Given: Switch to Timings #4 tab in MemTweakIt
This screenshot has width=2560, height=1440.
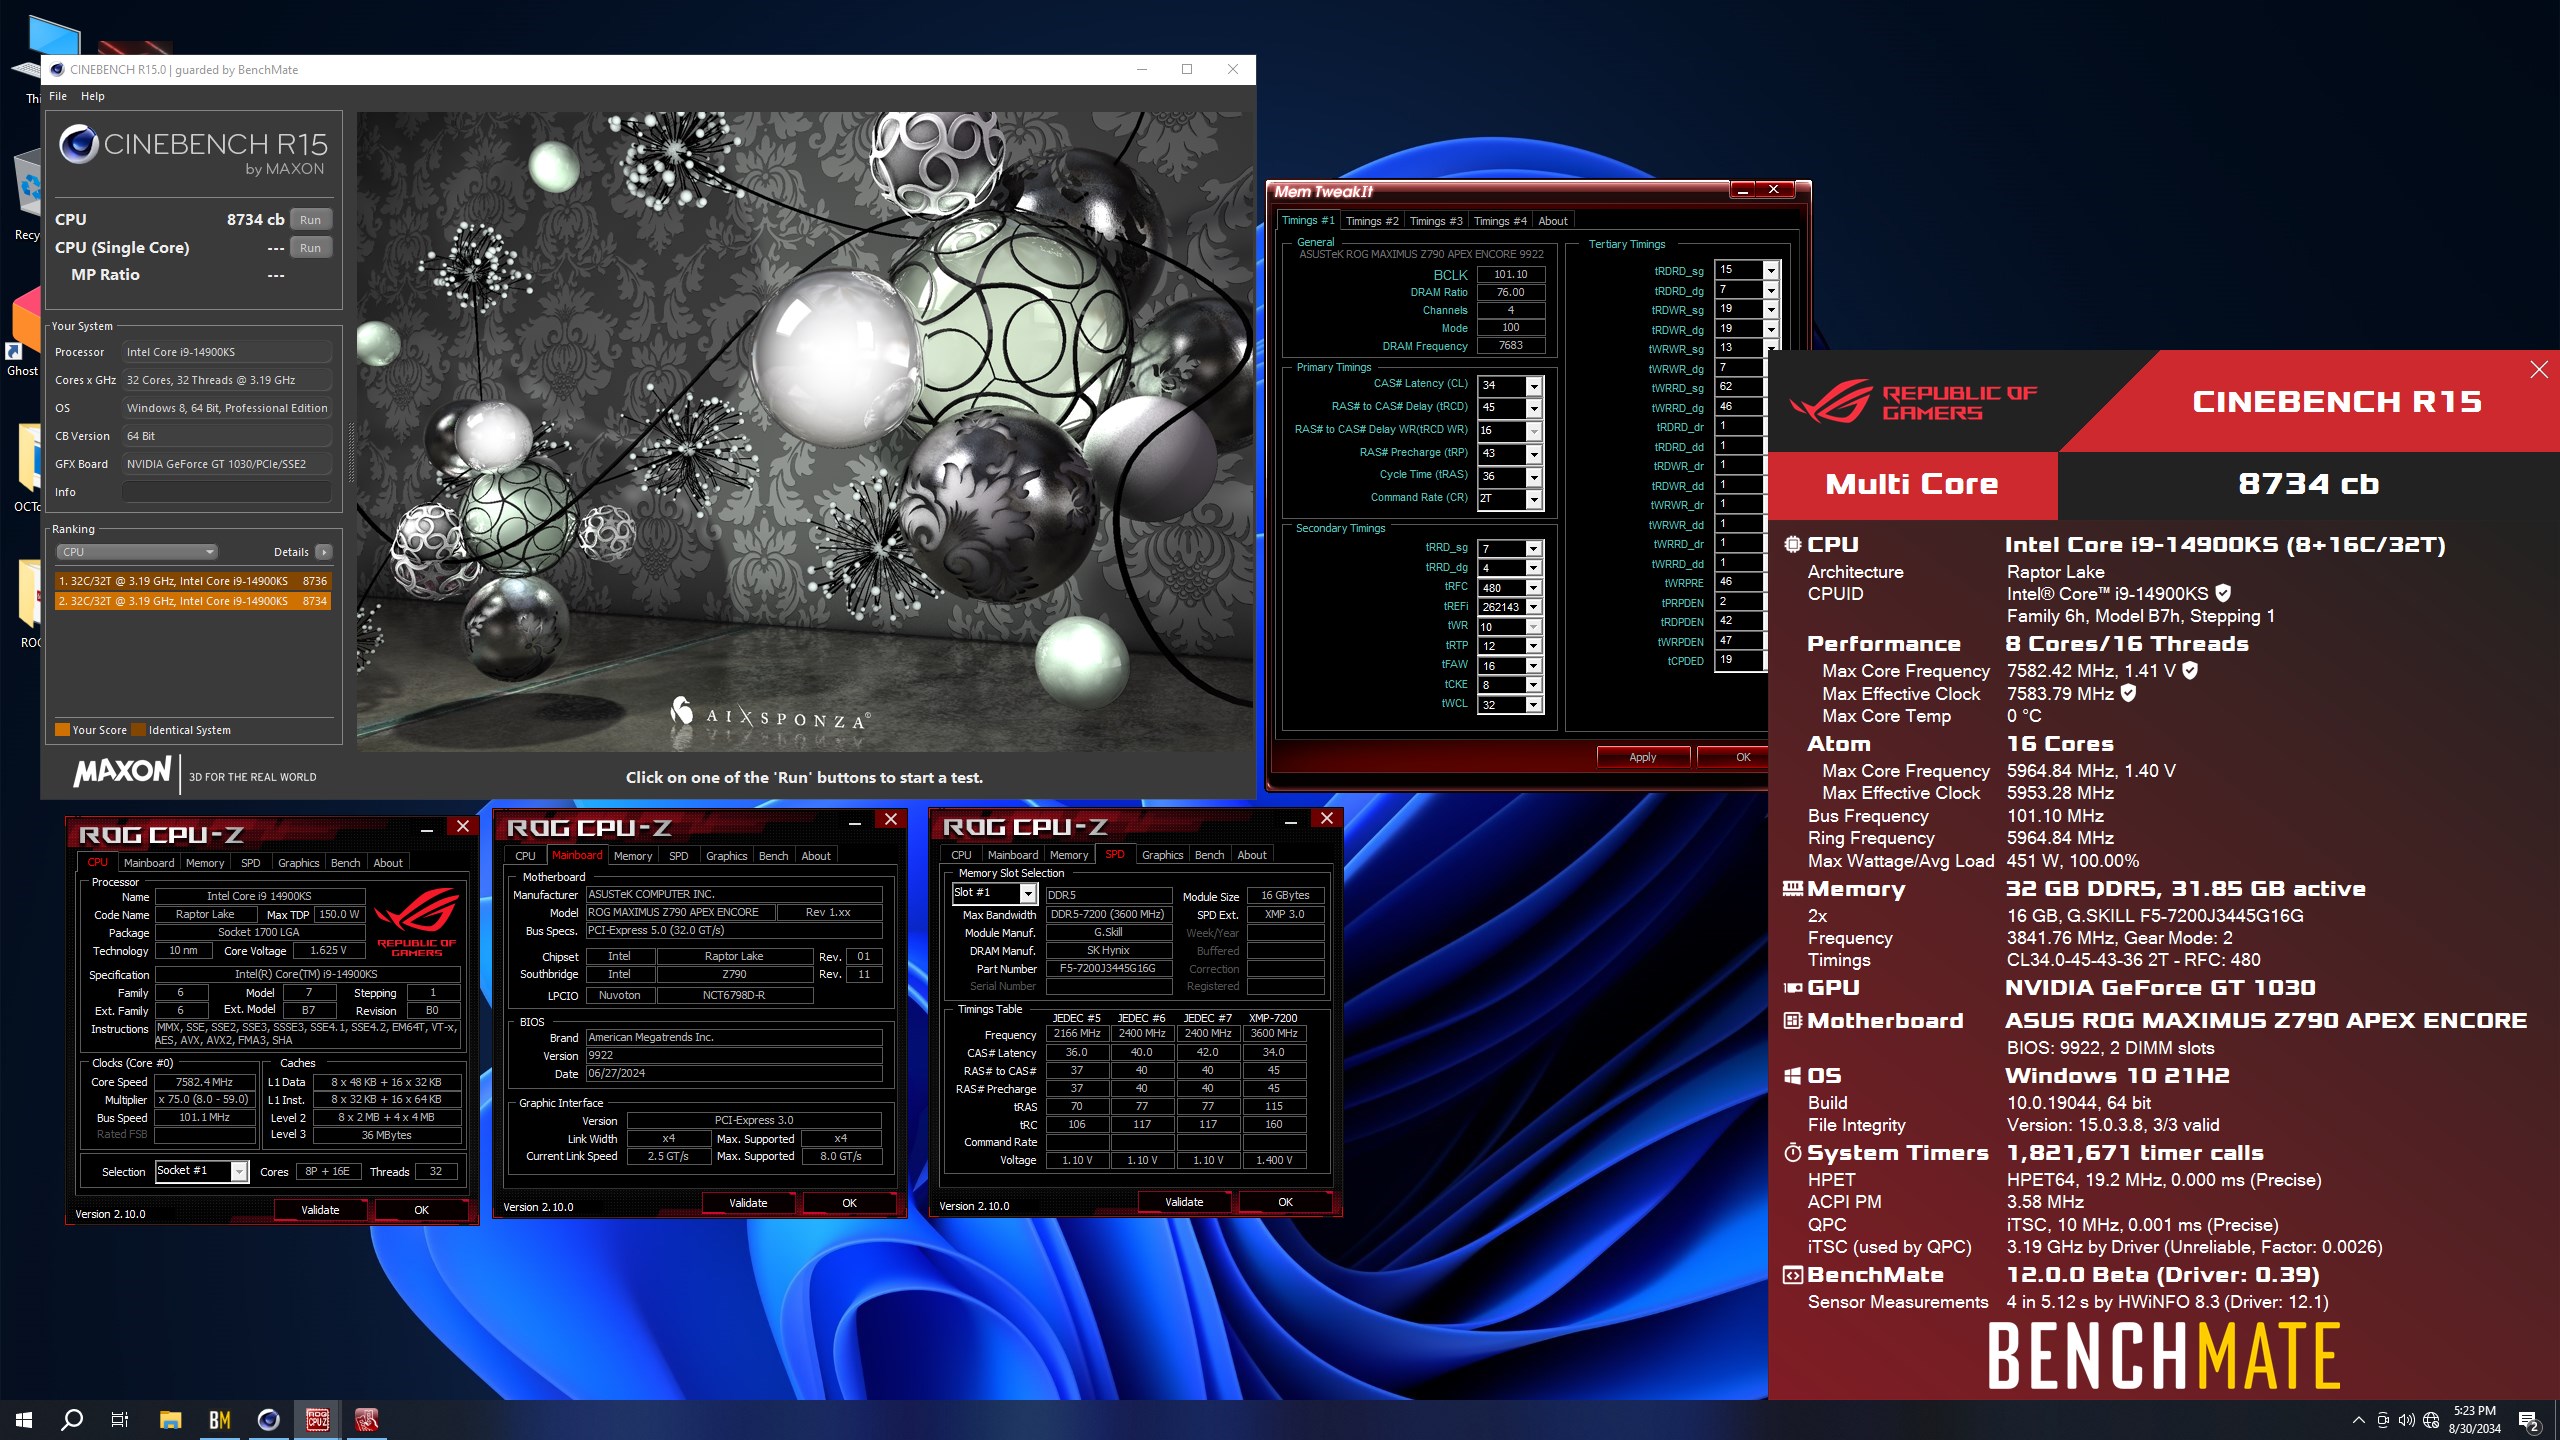Looking at the screenshot, I should point(1500,221).
